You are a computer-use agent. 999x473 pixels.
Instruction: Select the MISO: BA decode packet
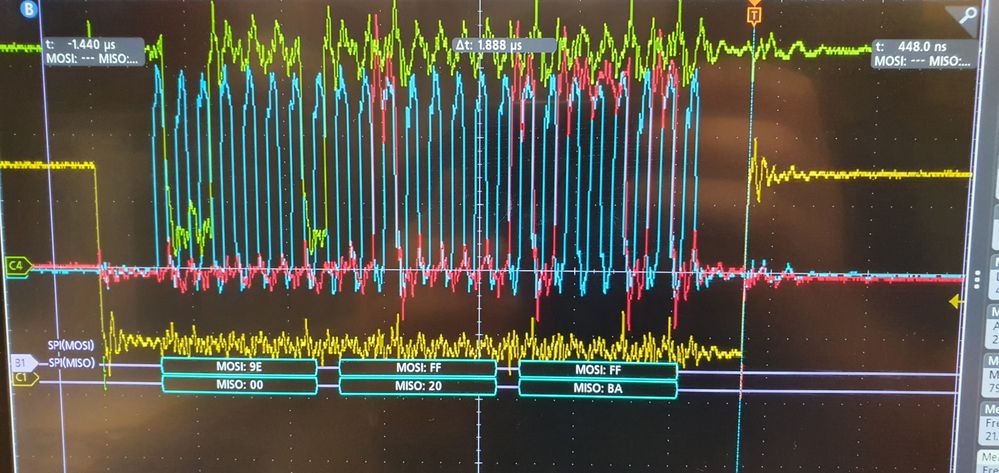(598, 388)
